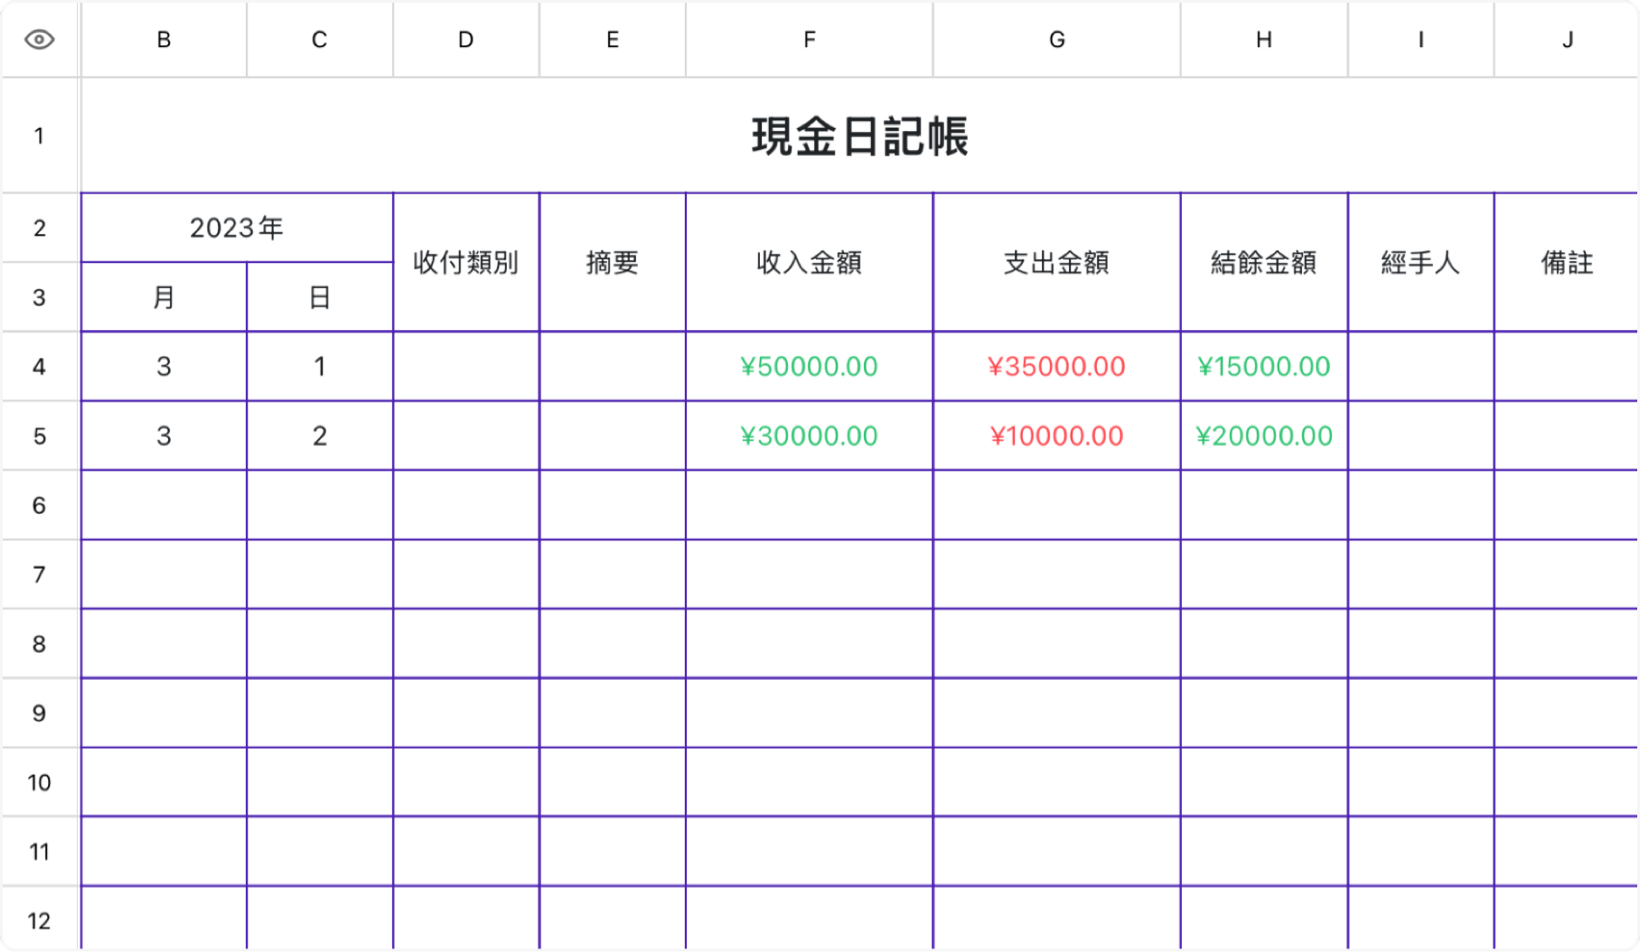The height and width of the screenshot is (952, 1640).
Task: Select row 1 header
Action: click(39, 136)
